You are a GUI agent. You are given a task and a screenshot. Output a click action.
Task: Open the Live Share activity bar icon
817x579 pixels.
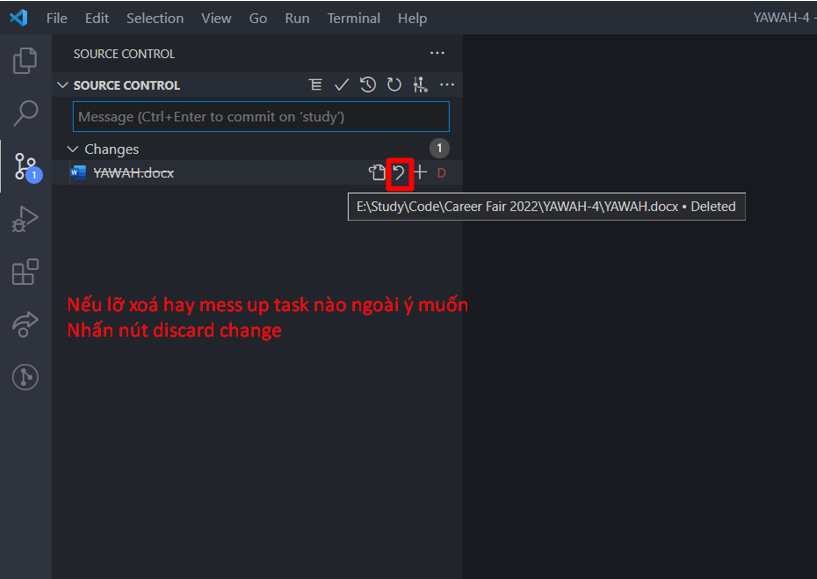click(25, 324)
